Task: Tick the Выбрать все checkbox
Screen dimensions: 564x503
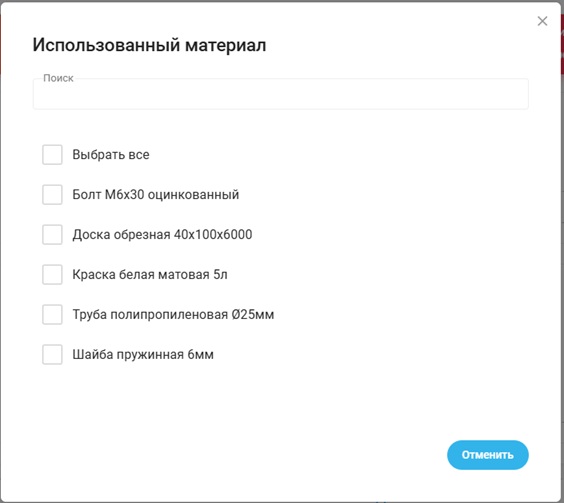Action: click(52, 155)
